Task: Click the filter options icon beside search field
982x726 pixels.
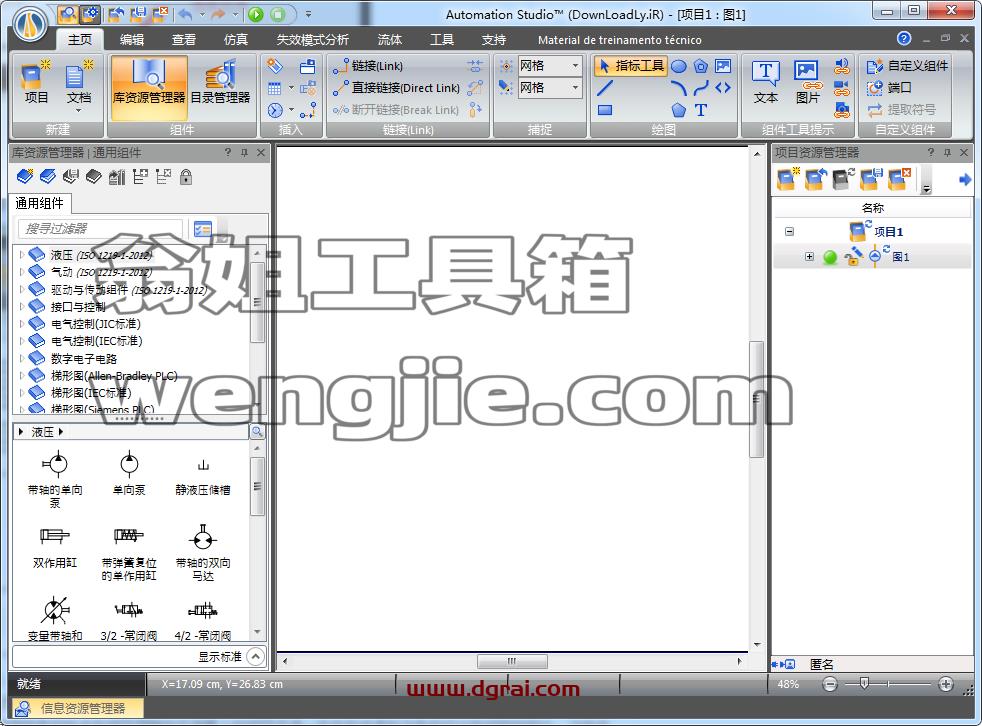Action: tap(202, 229)
